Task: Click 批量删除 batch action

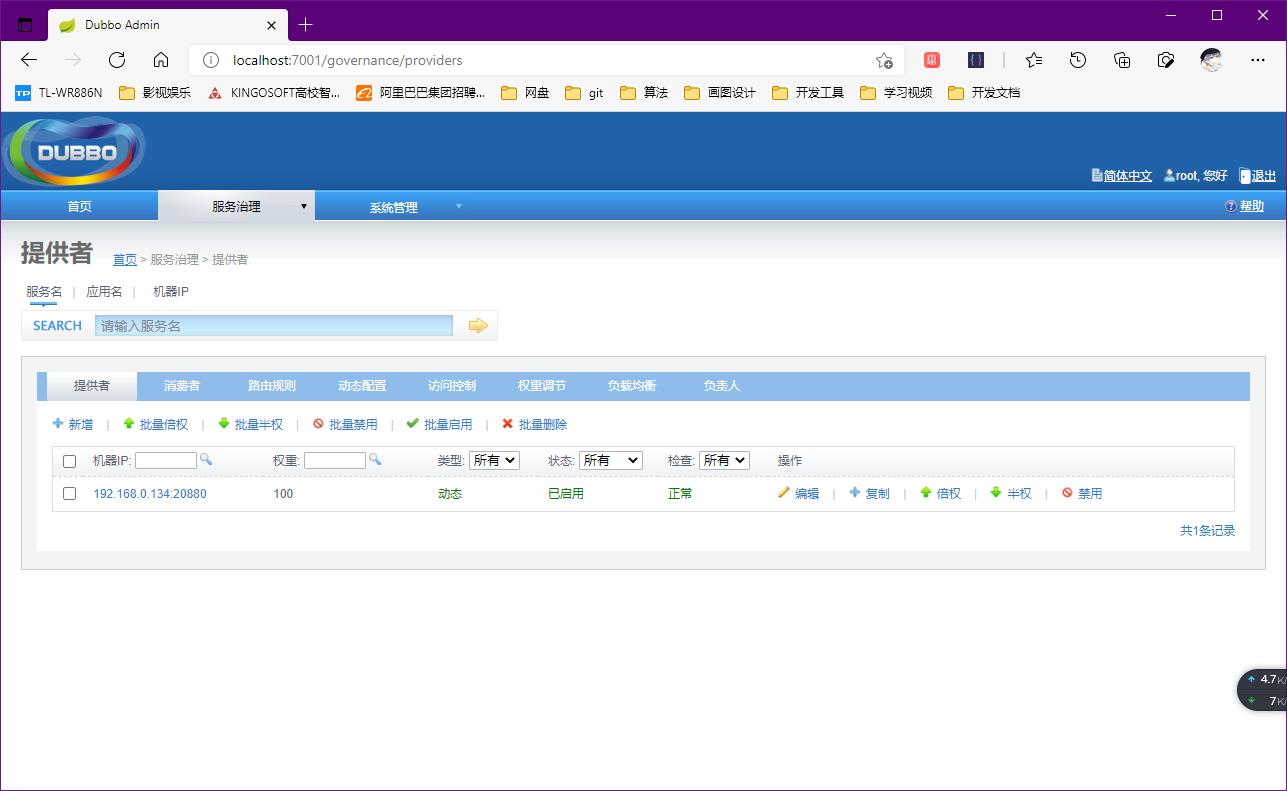Action: (x=534, y=424)
